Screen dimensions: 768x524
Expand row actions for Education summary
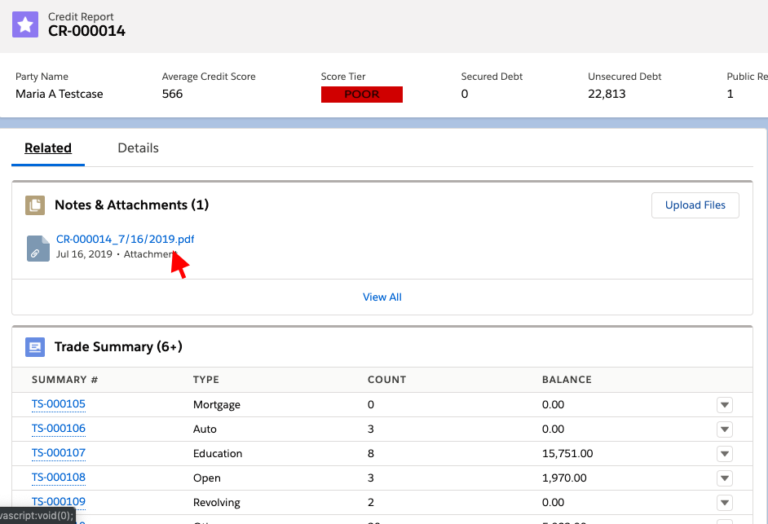(724, 454)
